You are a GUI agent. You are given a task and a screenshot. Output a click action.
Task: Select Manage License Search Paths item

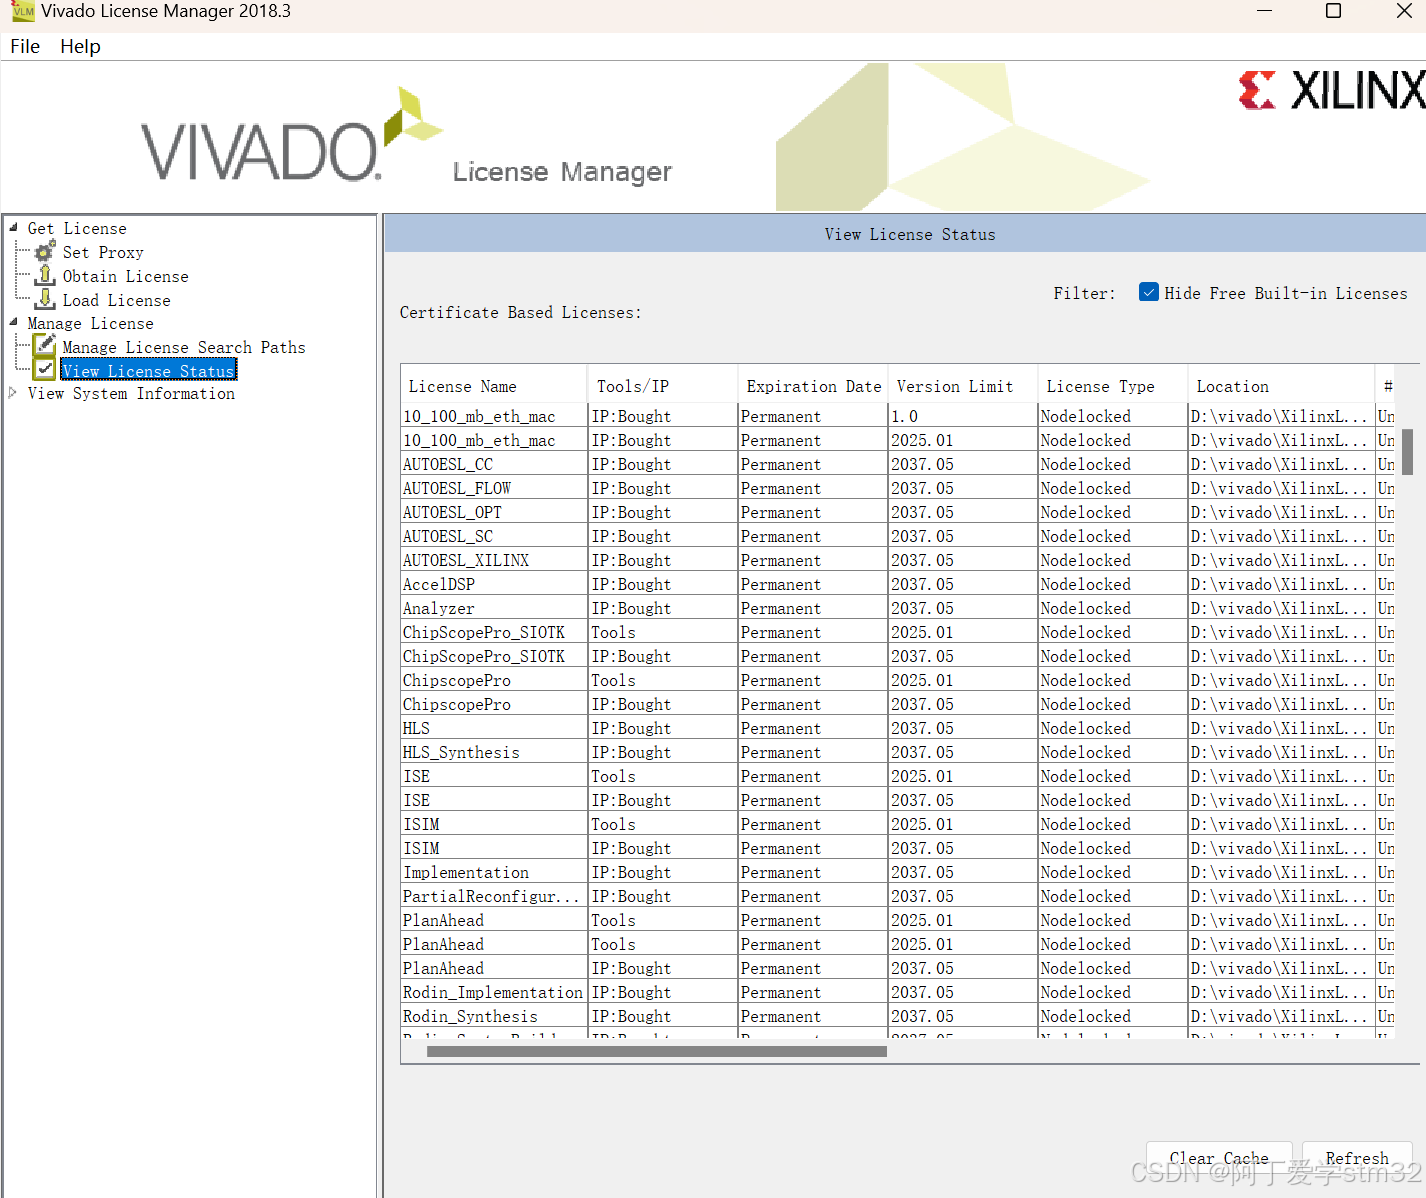(184, 347)
